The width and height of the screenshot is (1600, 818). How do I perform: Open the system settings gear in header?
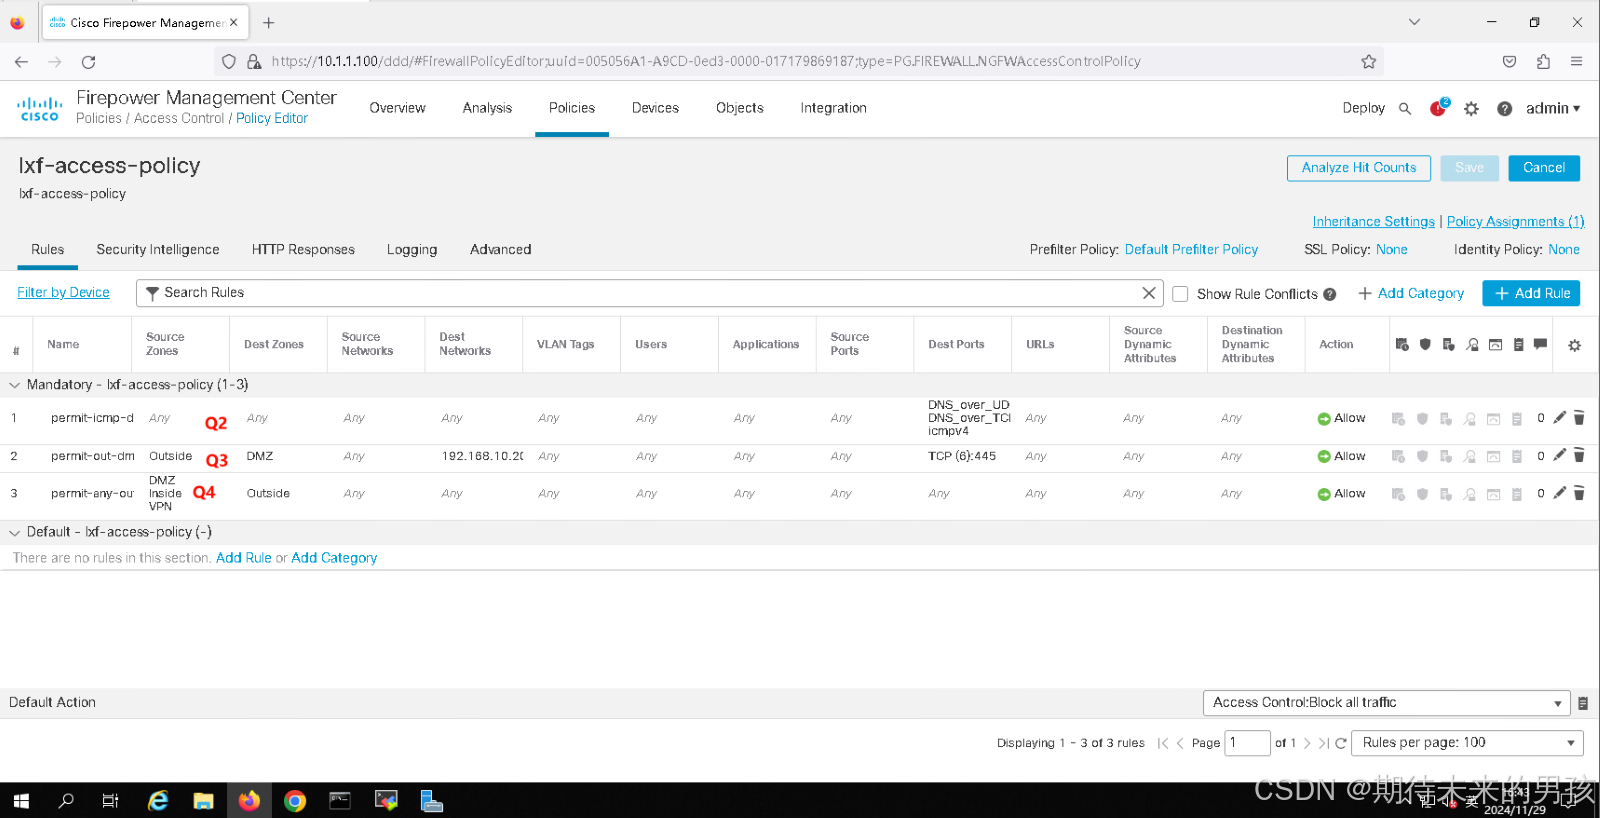click(x=1471, y=109)
